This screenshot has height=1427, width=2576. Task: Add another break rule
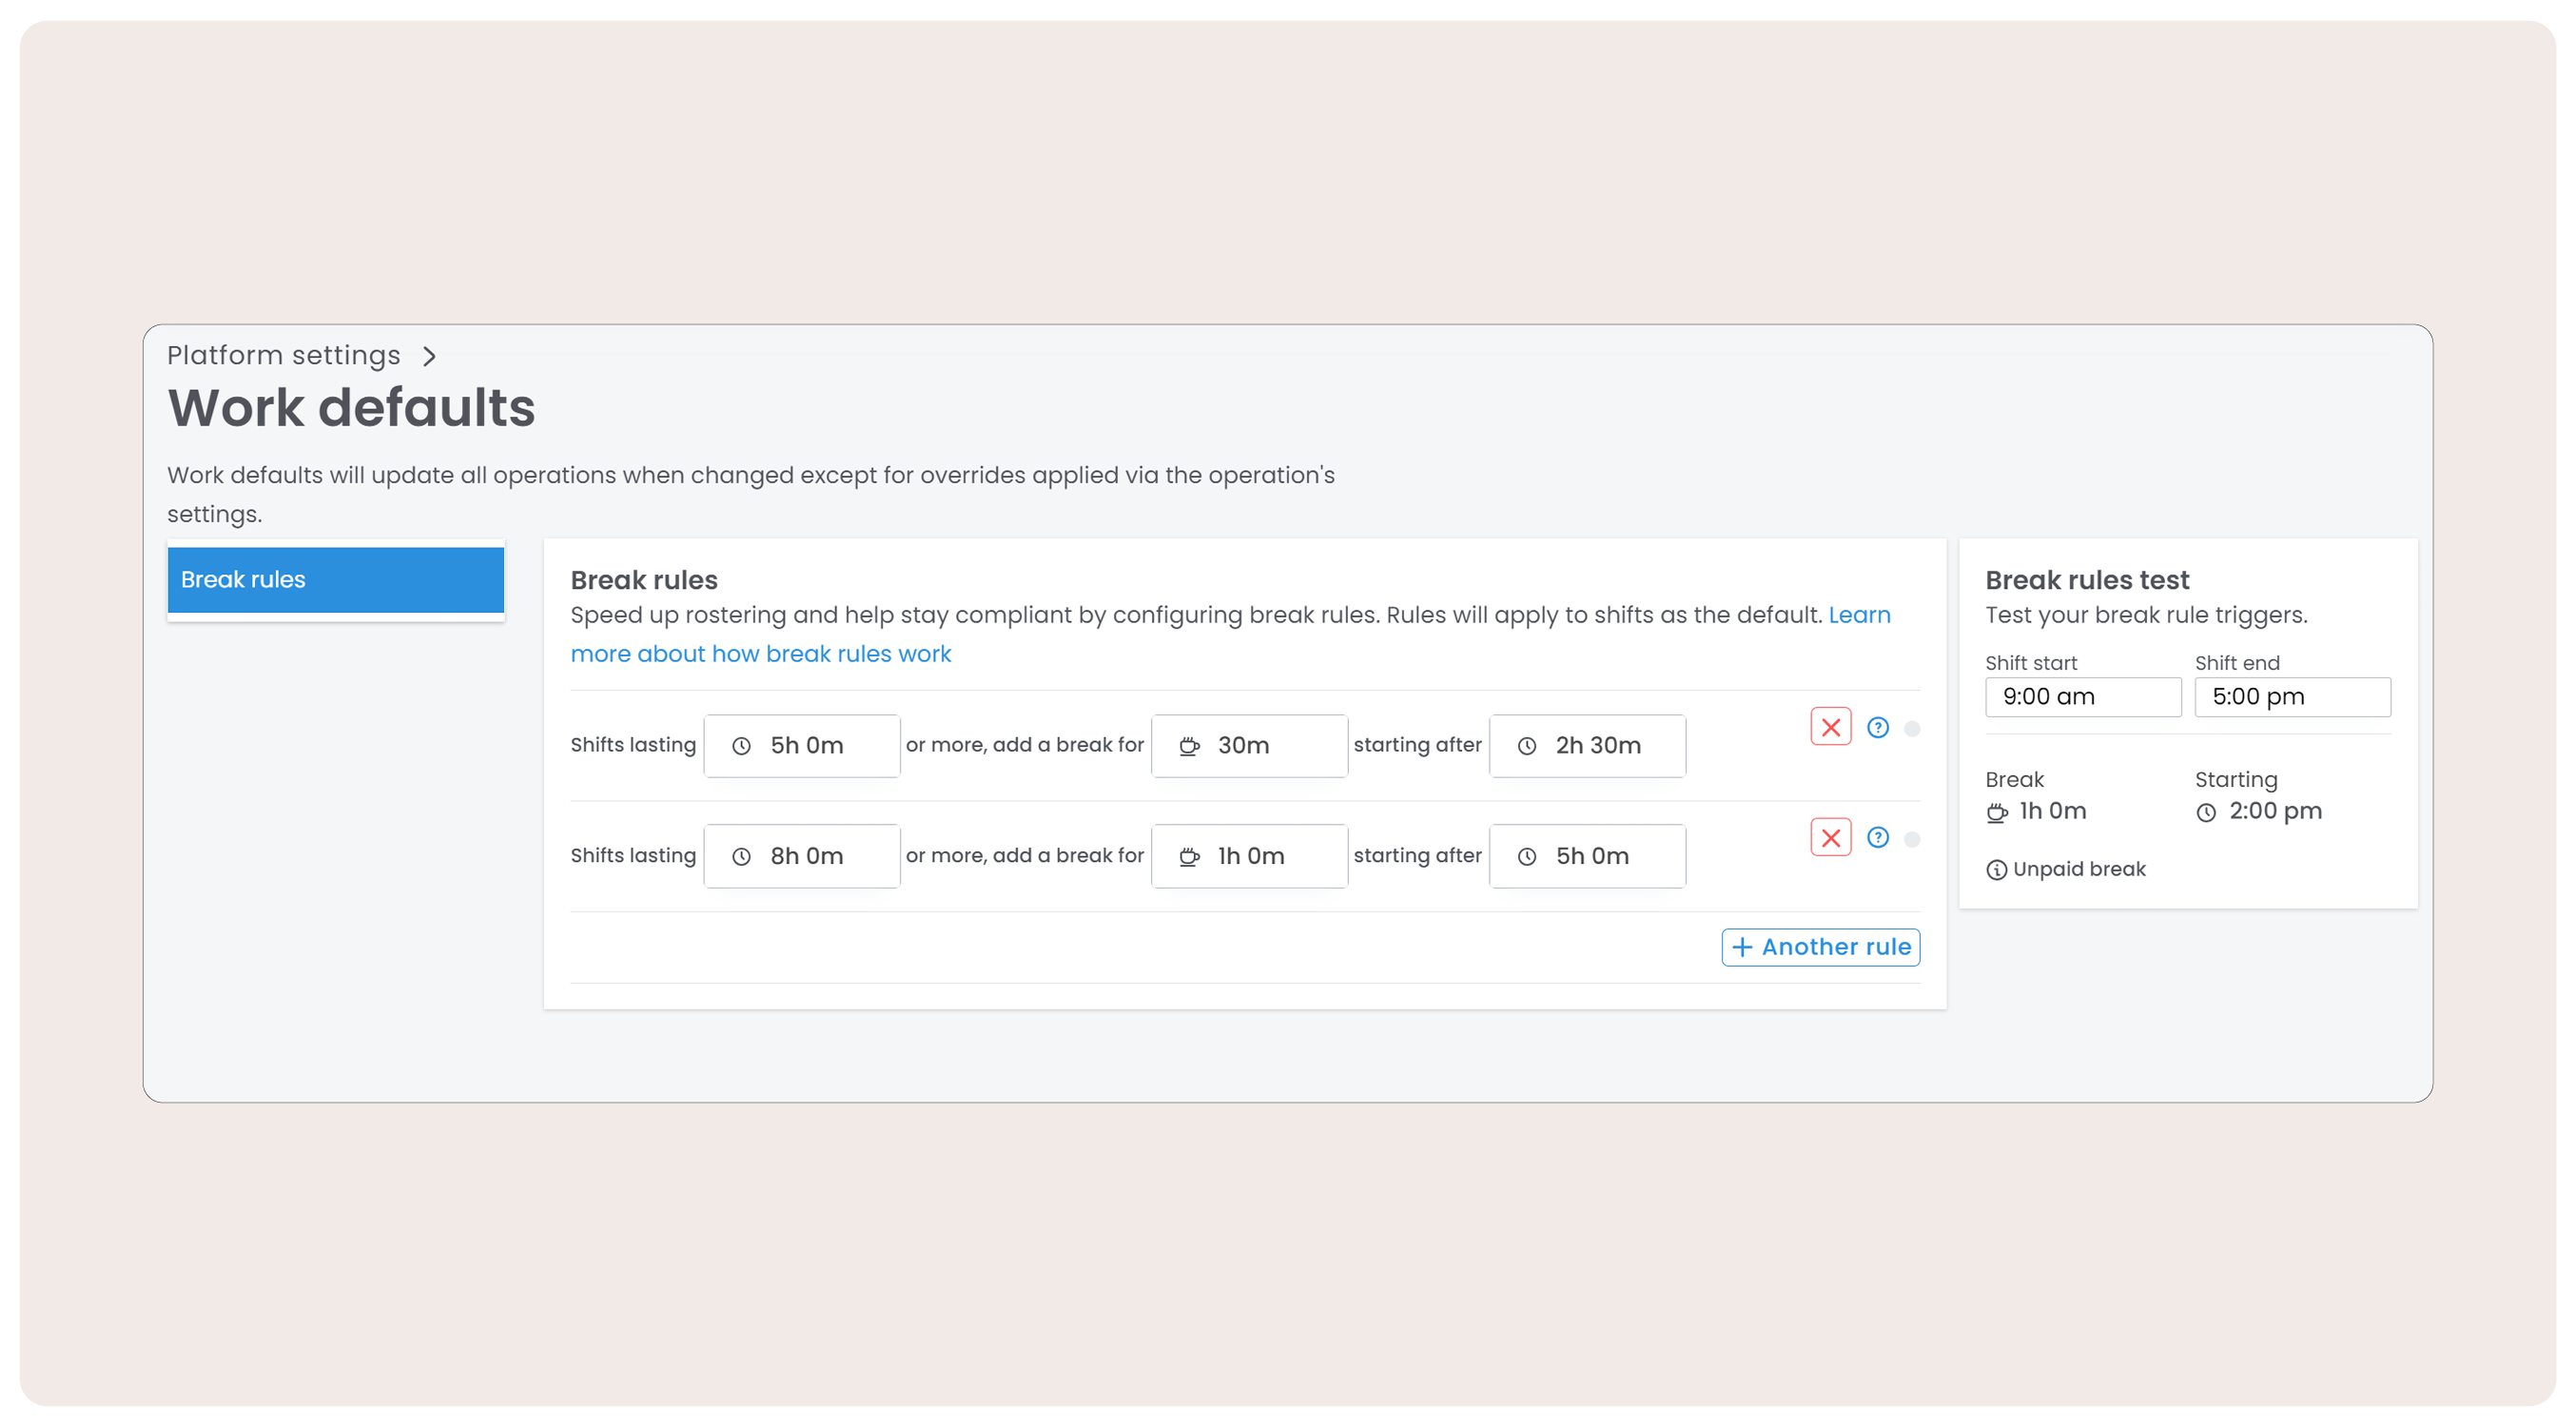(x=1819, y=947)
